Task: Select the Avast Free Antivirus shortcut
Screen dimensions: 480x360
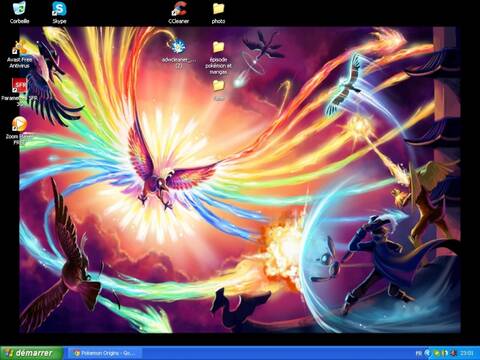Action: point(19,54)
